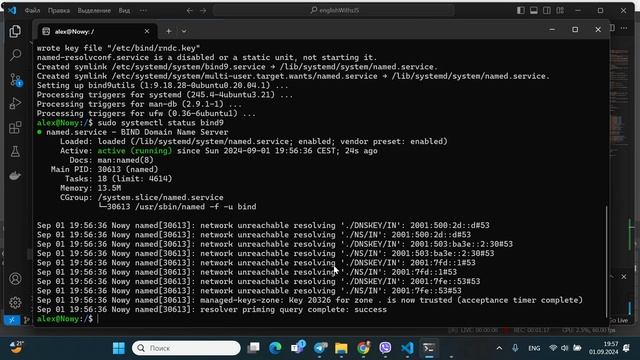
Task: Open the weather widget on the taskbar
Action: click(16, 348)
